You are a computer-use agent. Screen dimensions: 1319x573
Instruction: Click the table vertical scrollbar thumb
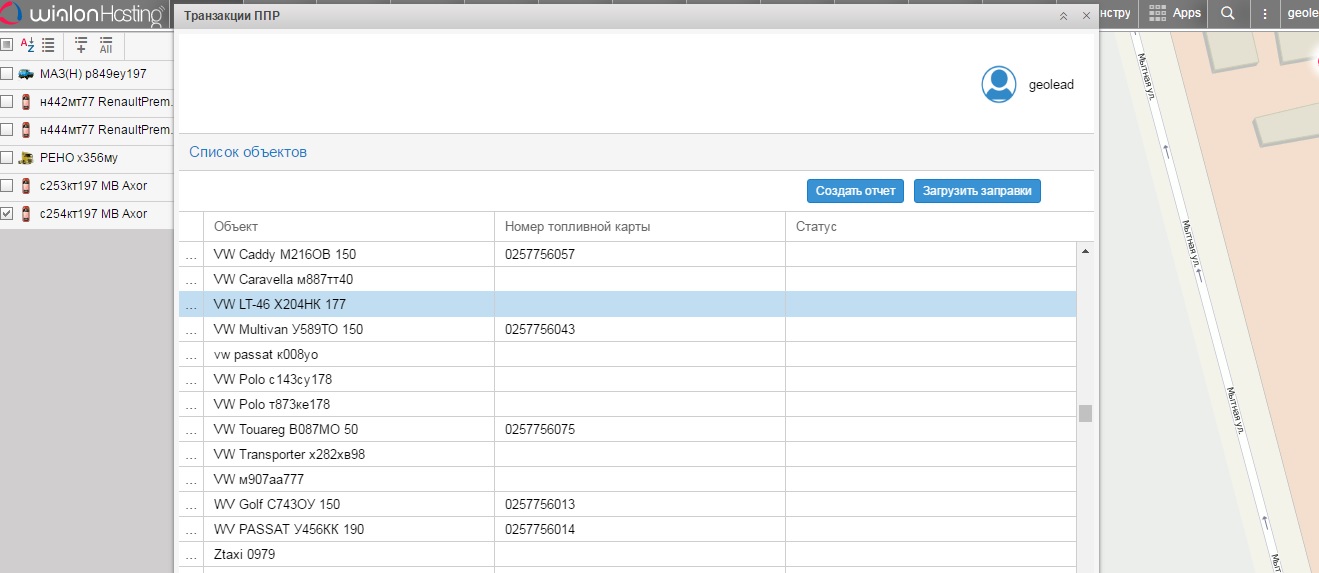click(1085, 413)
